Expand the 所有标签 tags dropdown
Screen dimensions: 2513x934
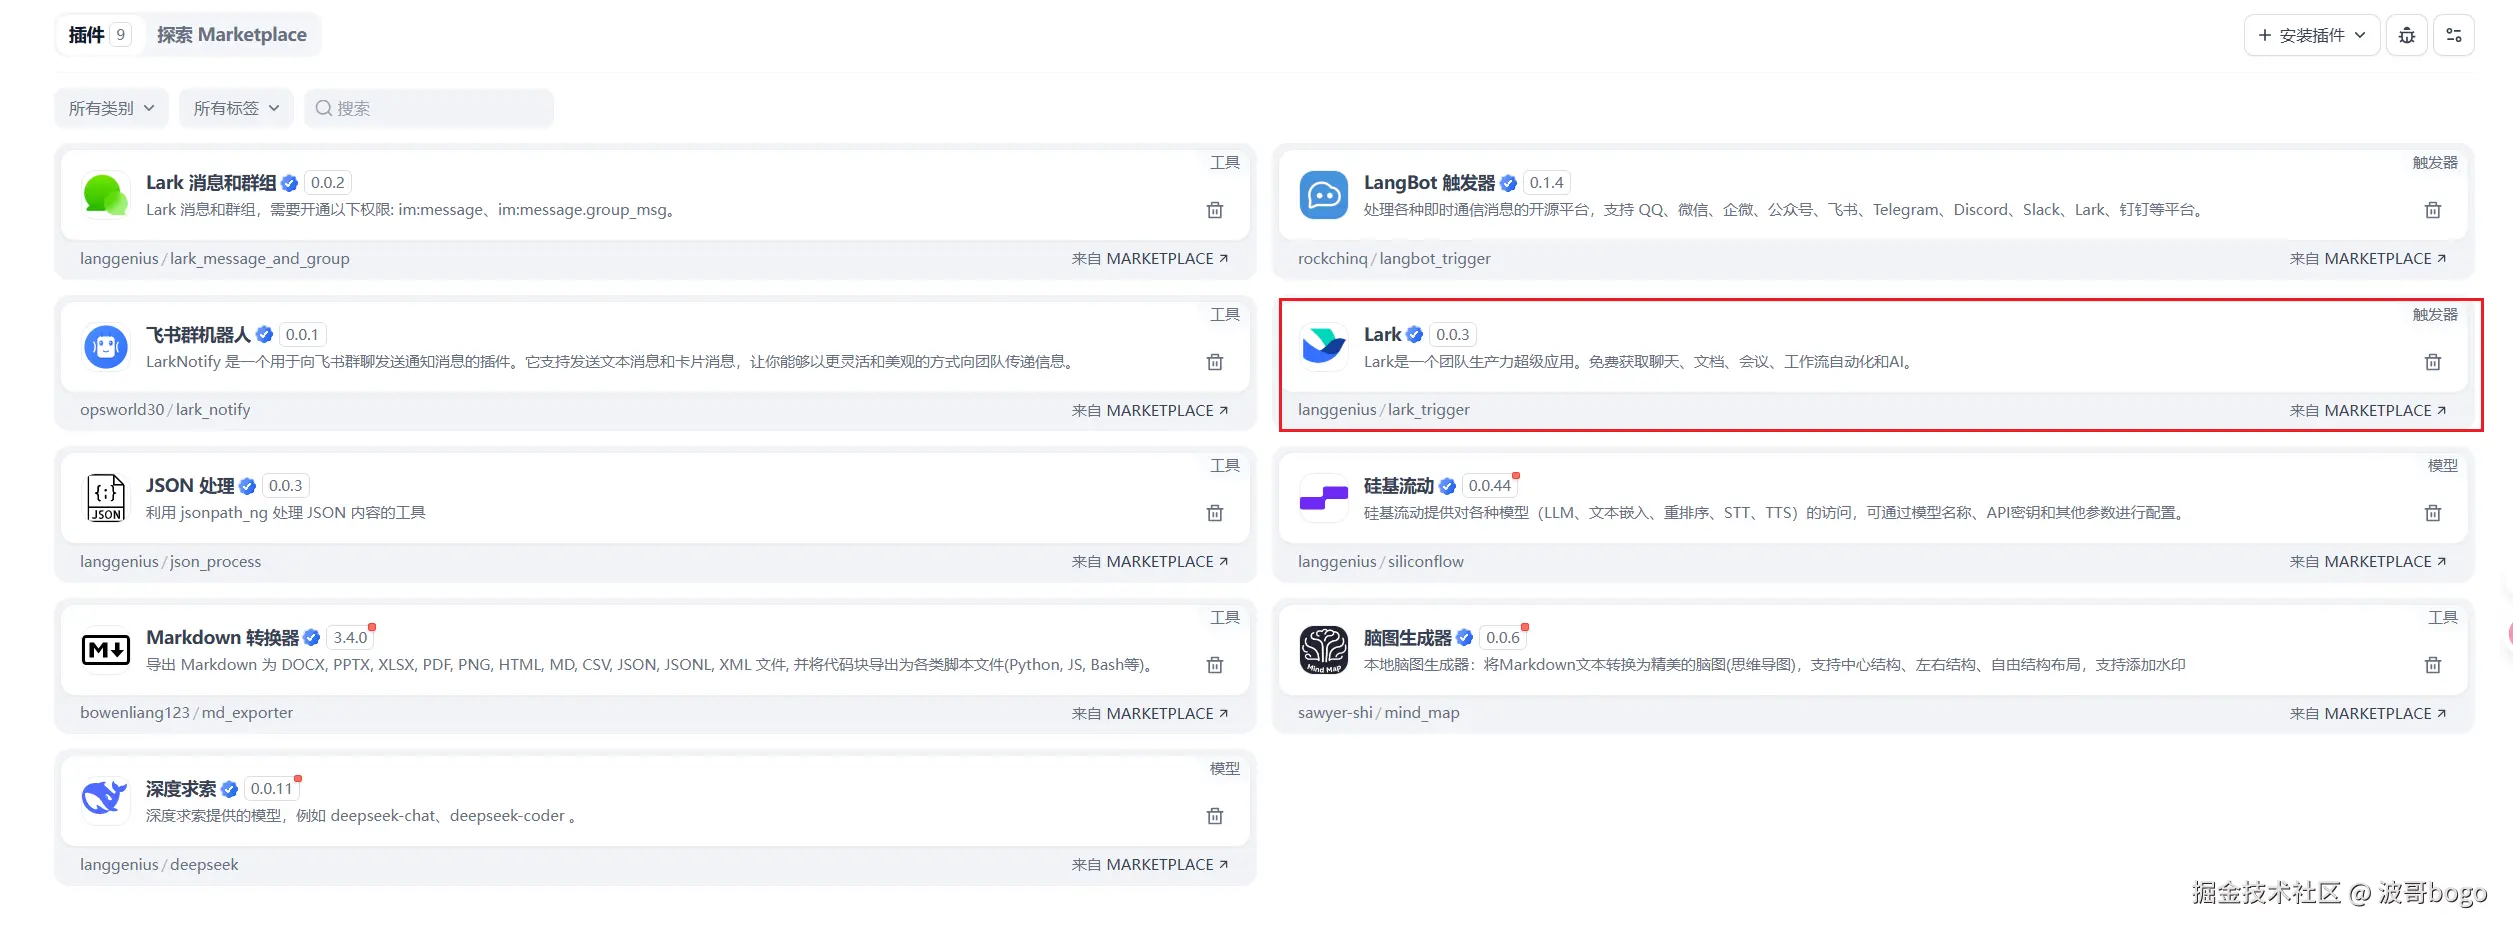(236, 108)
